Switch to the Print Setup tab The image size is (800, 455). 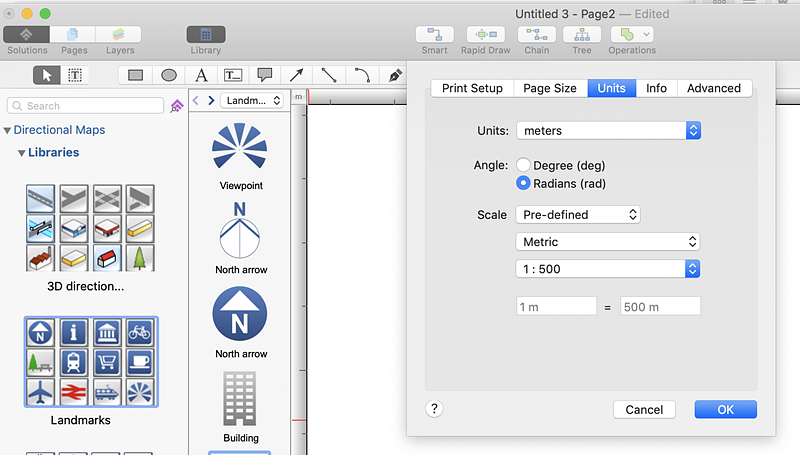tap(472, 88)
